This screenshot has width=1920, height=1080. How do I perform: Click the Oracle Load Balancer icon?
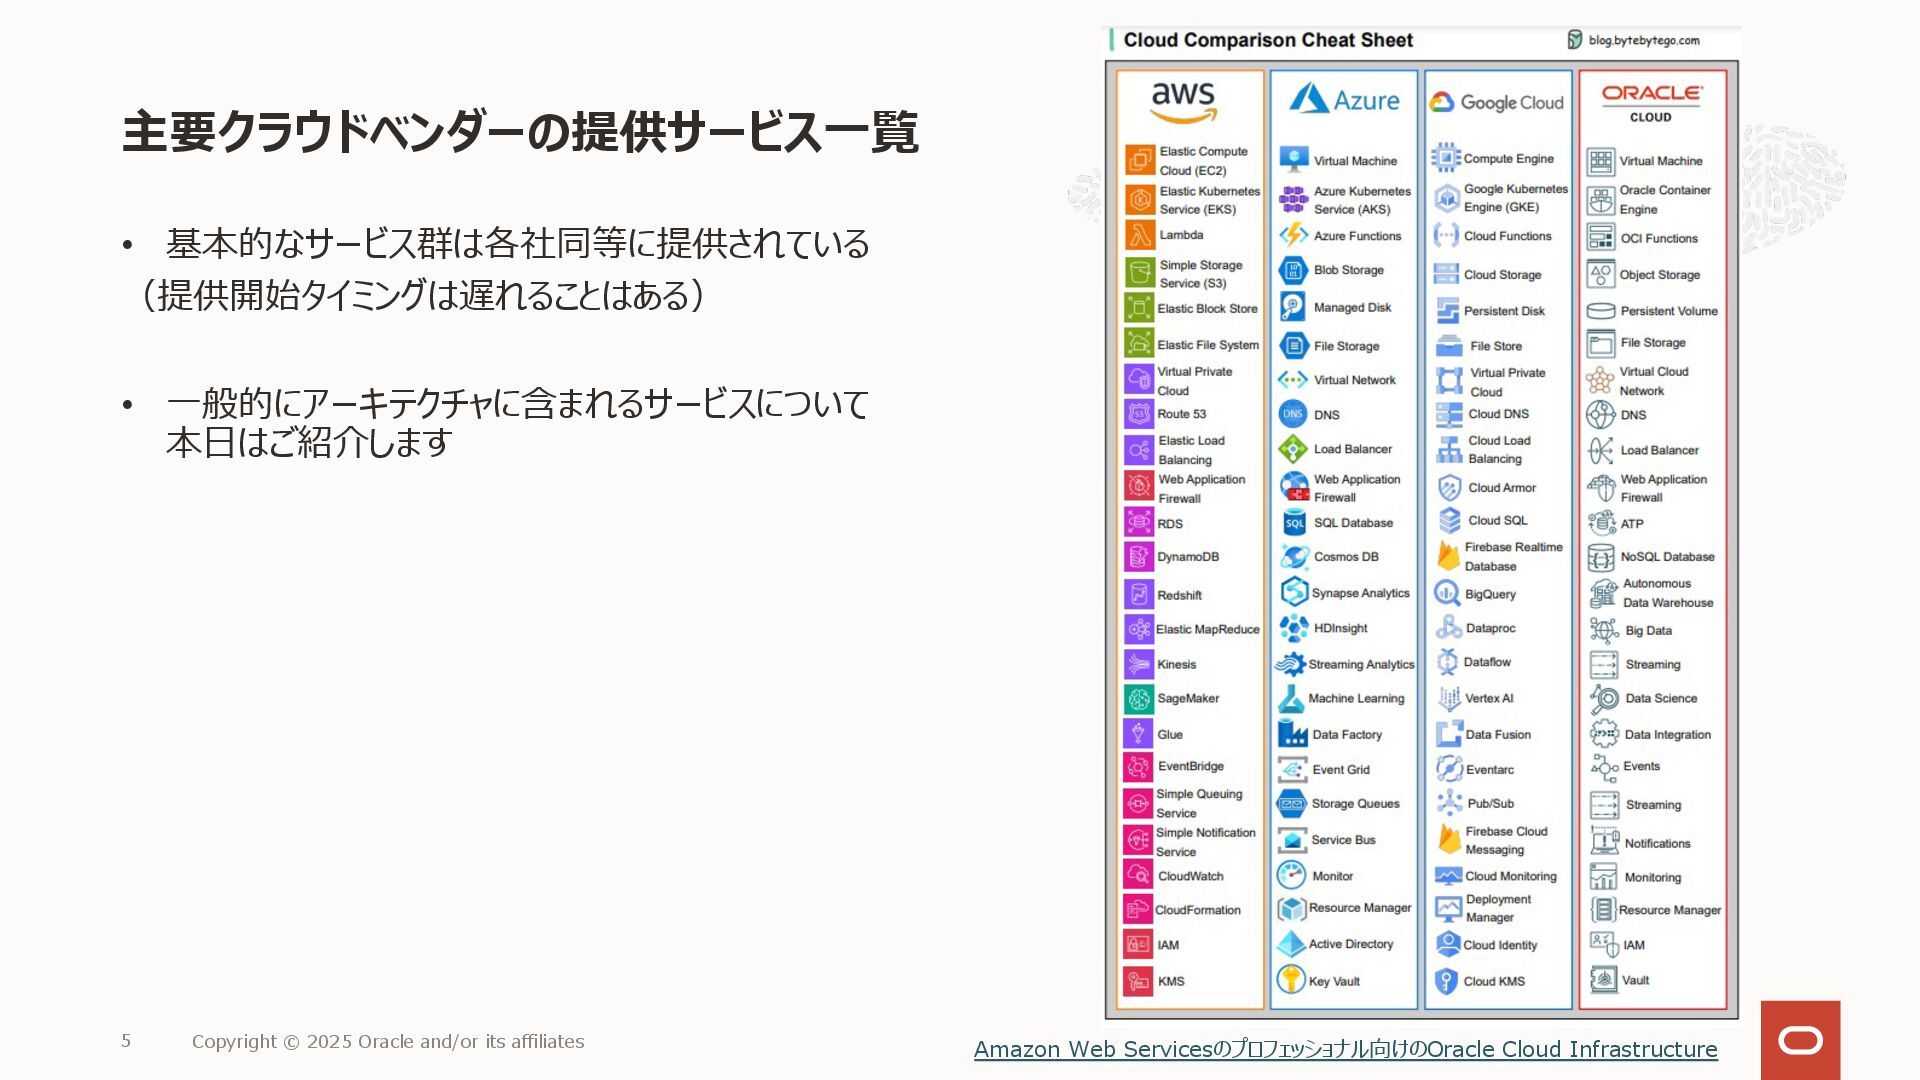pos(1601,450)
